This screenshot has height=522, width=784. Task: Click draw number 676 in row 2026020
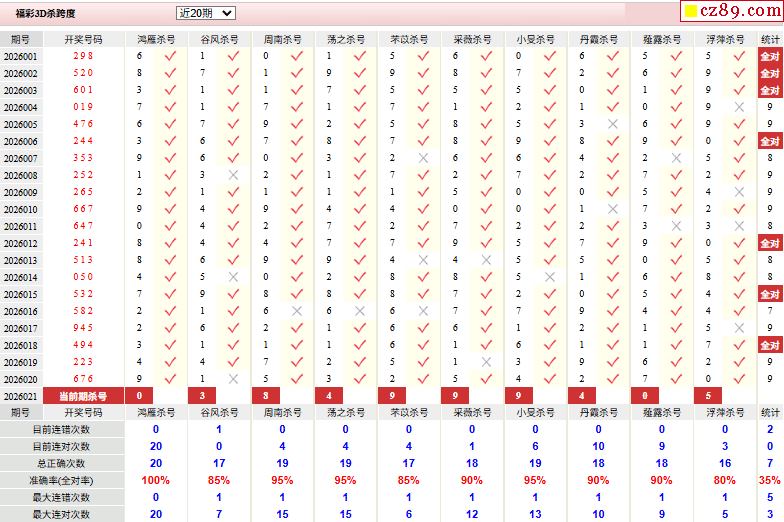tap(83, 379)
